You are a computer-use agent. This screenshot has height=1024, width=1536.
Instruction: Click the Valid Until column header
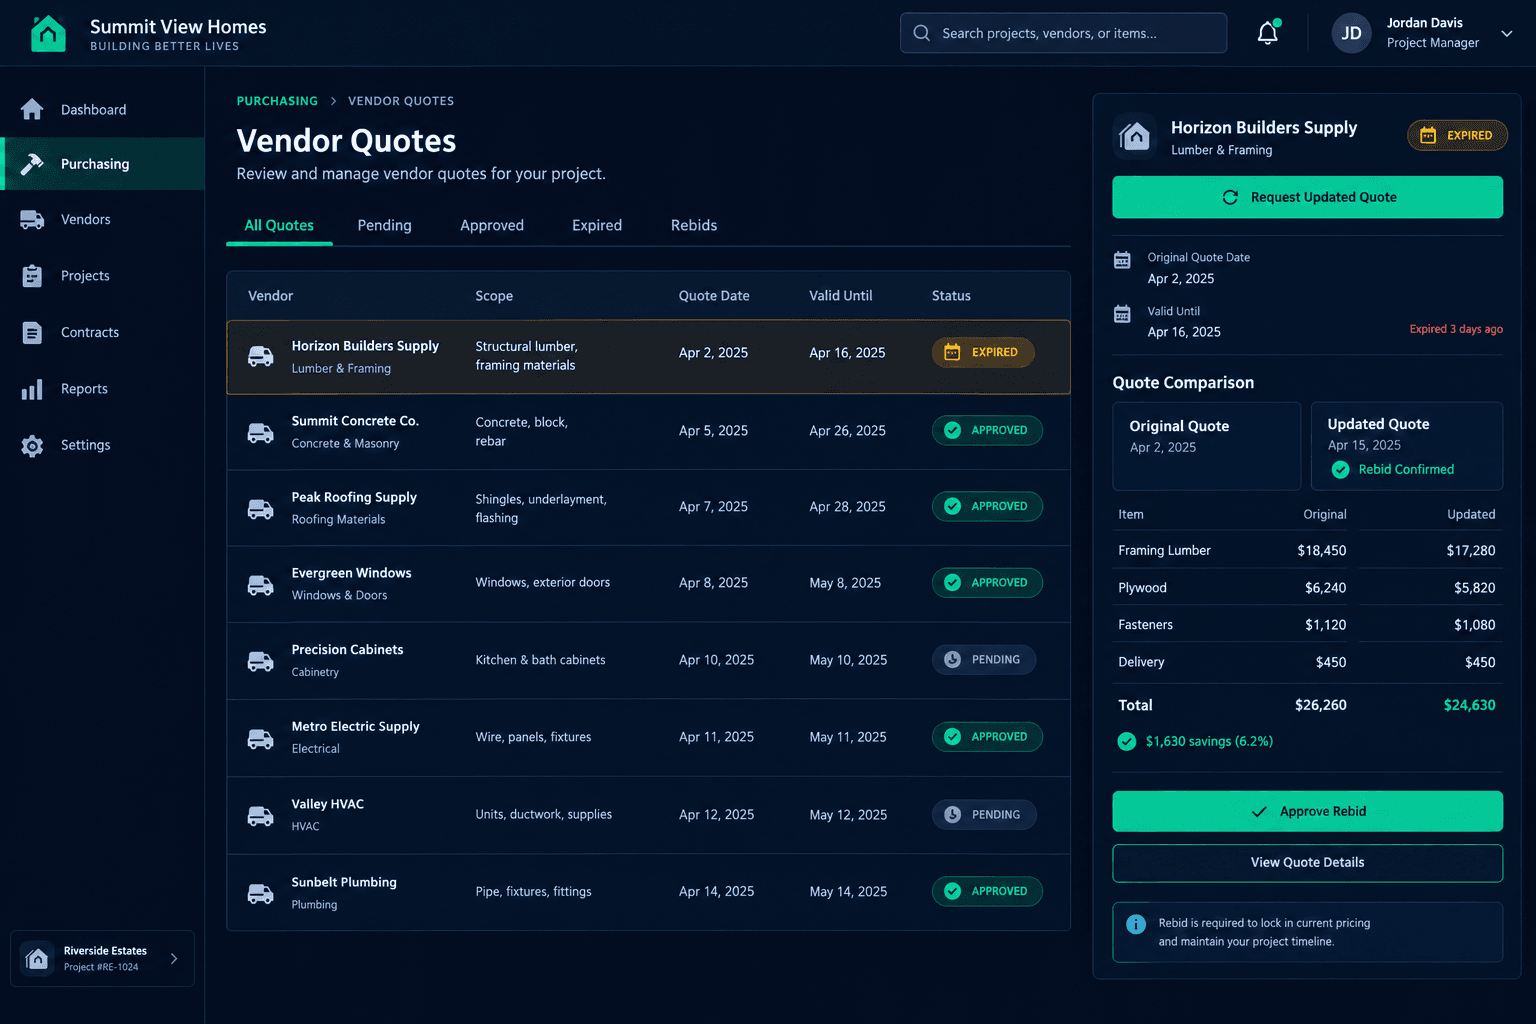[840, 296]
